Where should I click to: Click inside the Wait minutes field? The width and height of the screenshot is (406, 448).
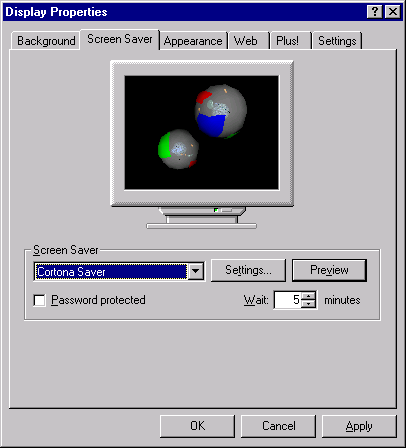[x=288, y=300]
